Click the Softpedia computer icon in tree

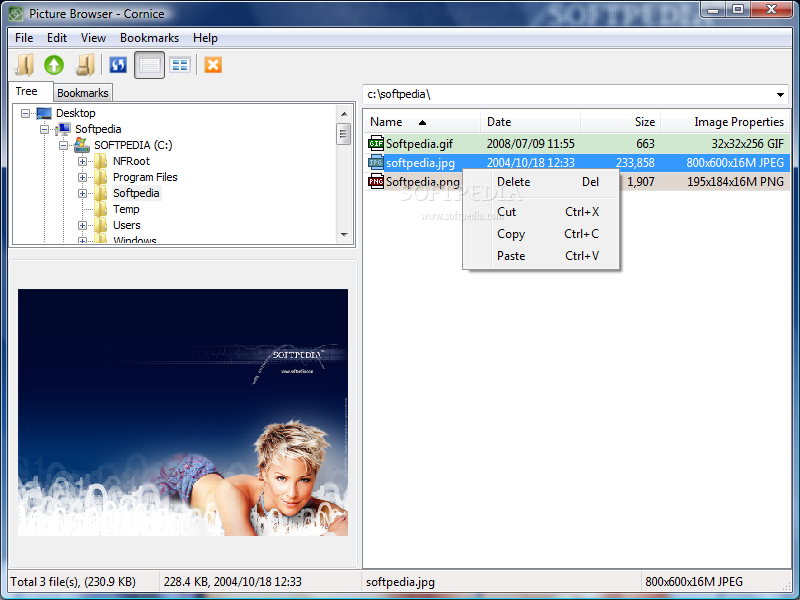point(63,129)
